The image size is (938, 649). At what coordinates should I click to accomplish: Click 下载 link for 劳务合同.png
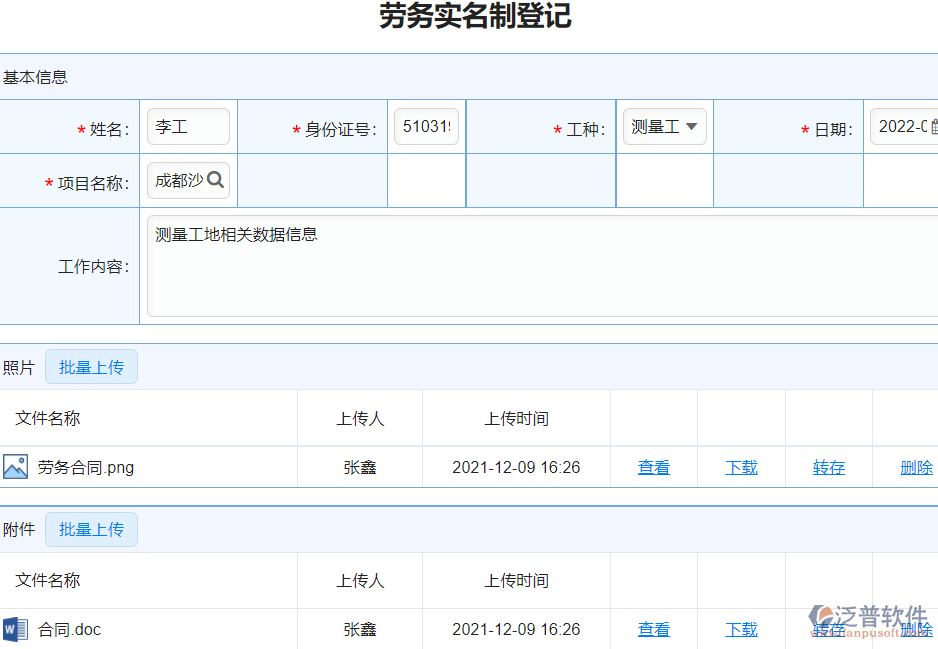coord(741,467)
